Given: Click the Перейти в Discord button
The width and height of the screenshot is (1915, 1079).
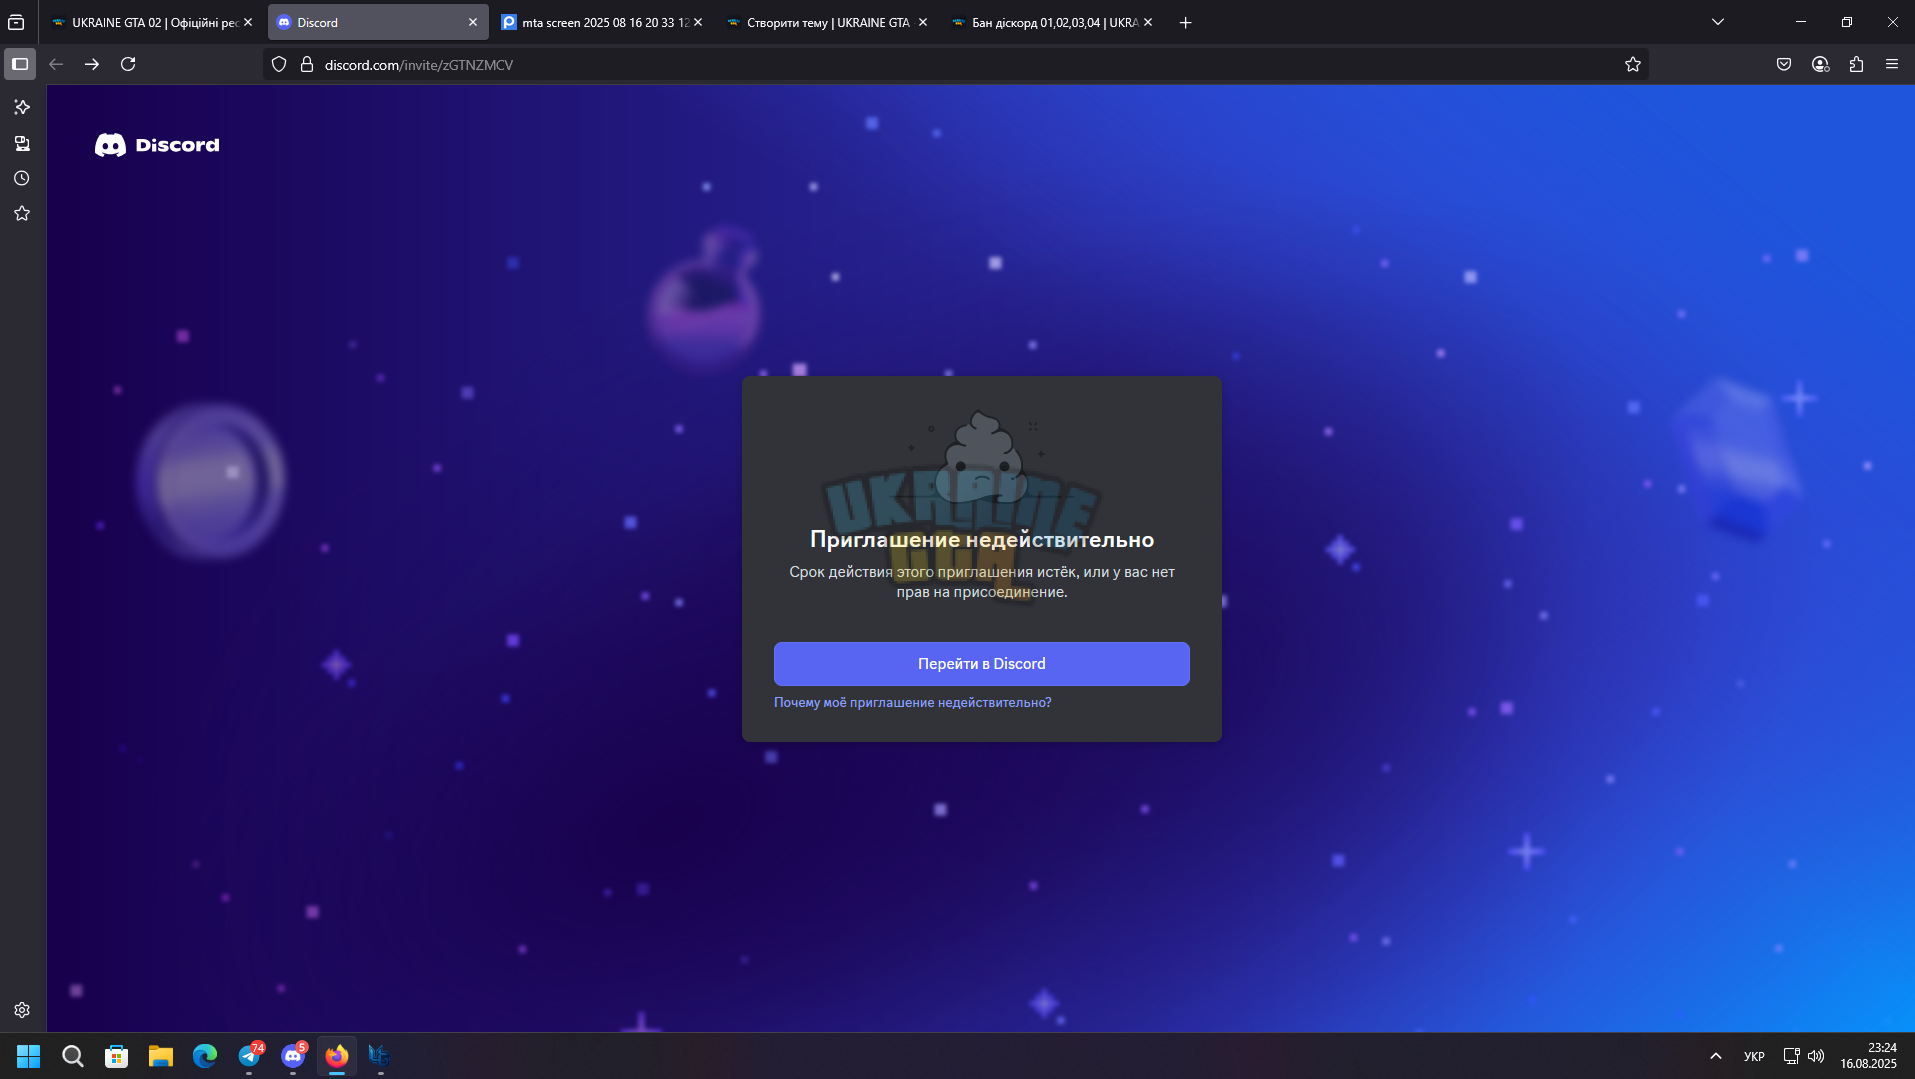Looking at the screenshot, I should point(981,664).
